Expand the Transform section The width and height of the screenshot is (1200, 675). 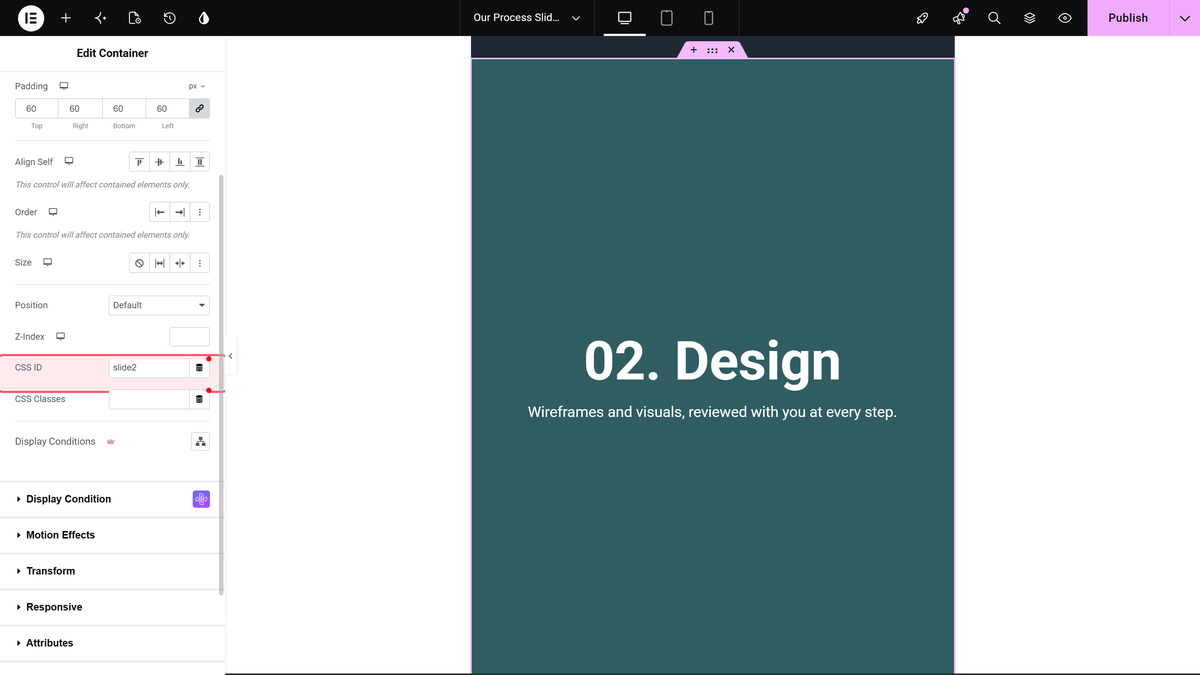[x=110, y=571]
